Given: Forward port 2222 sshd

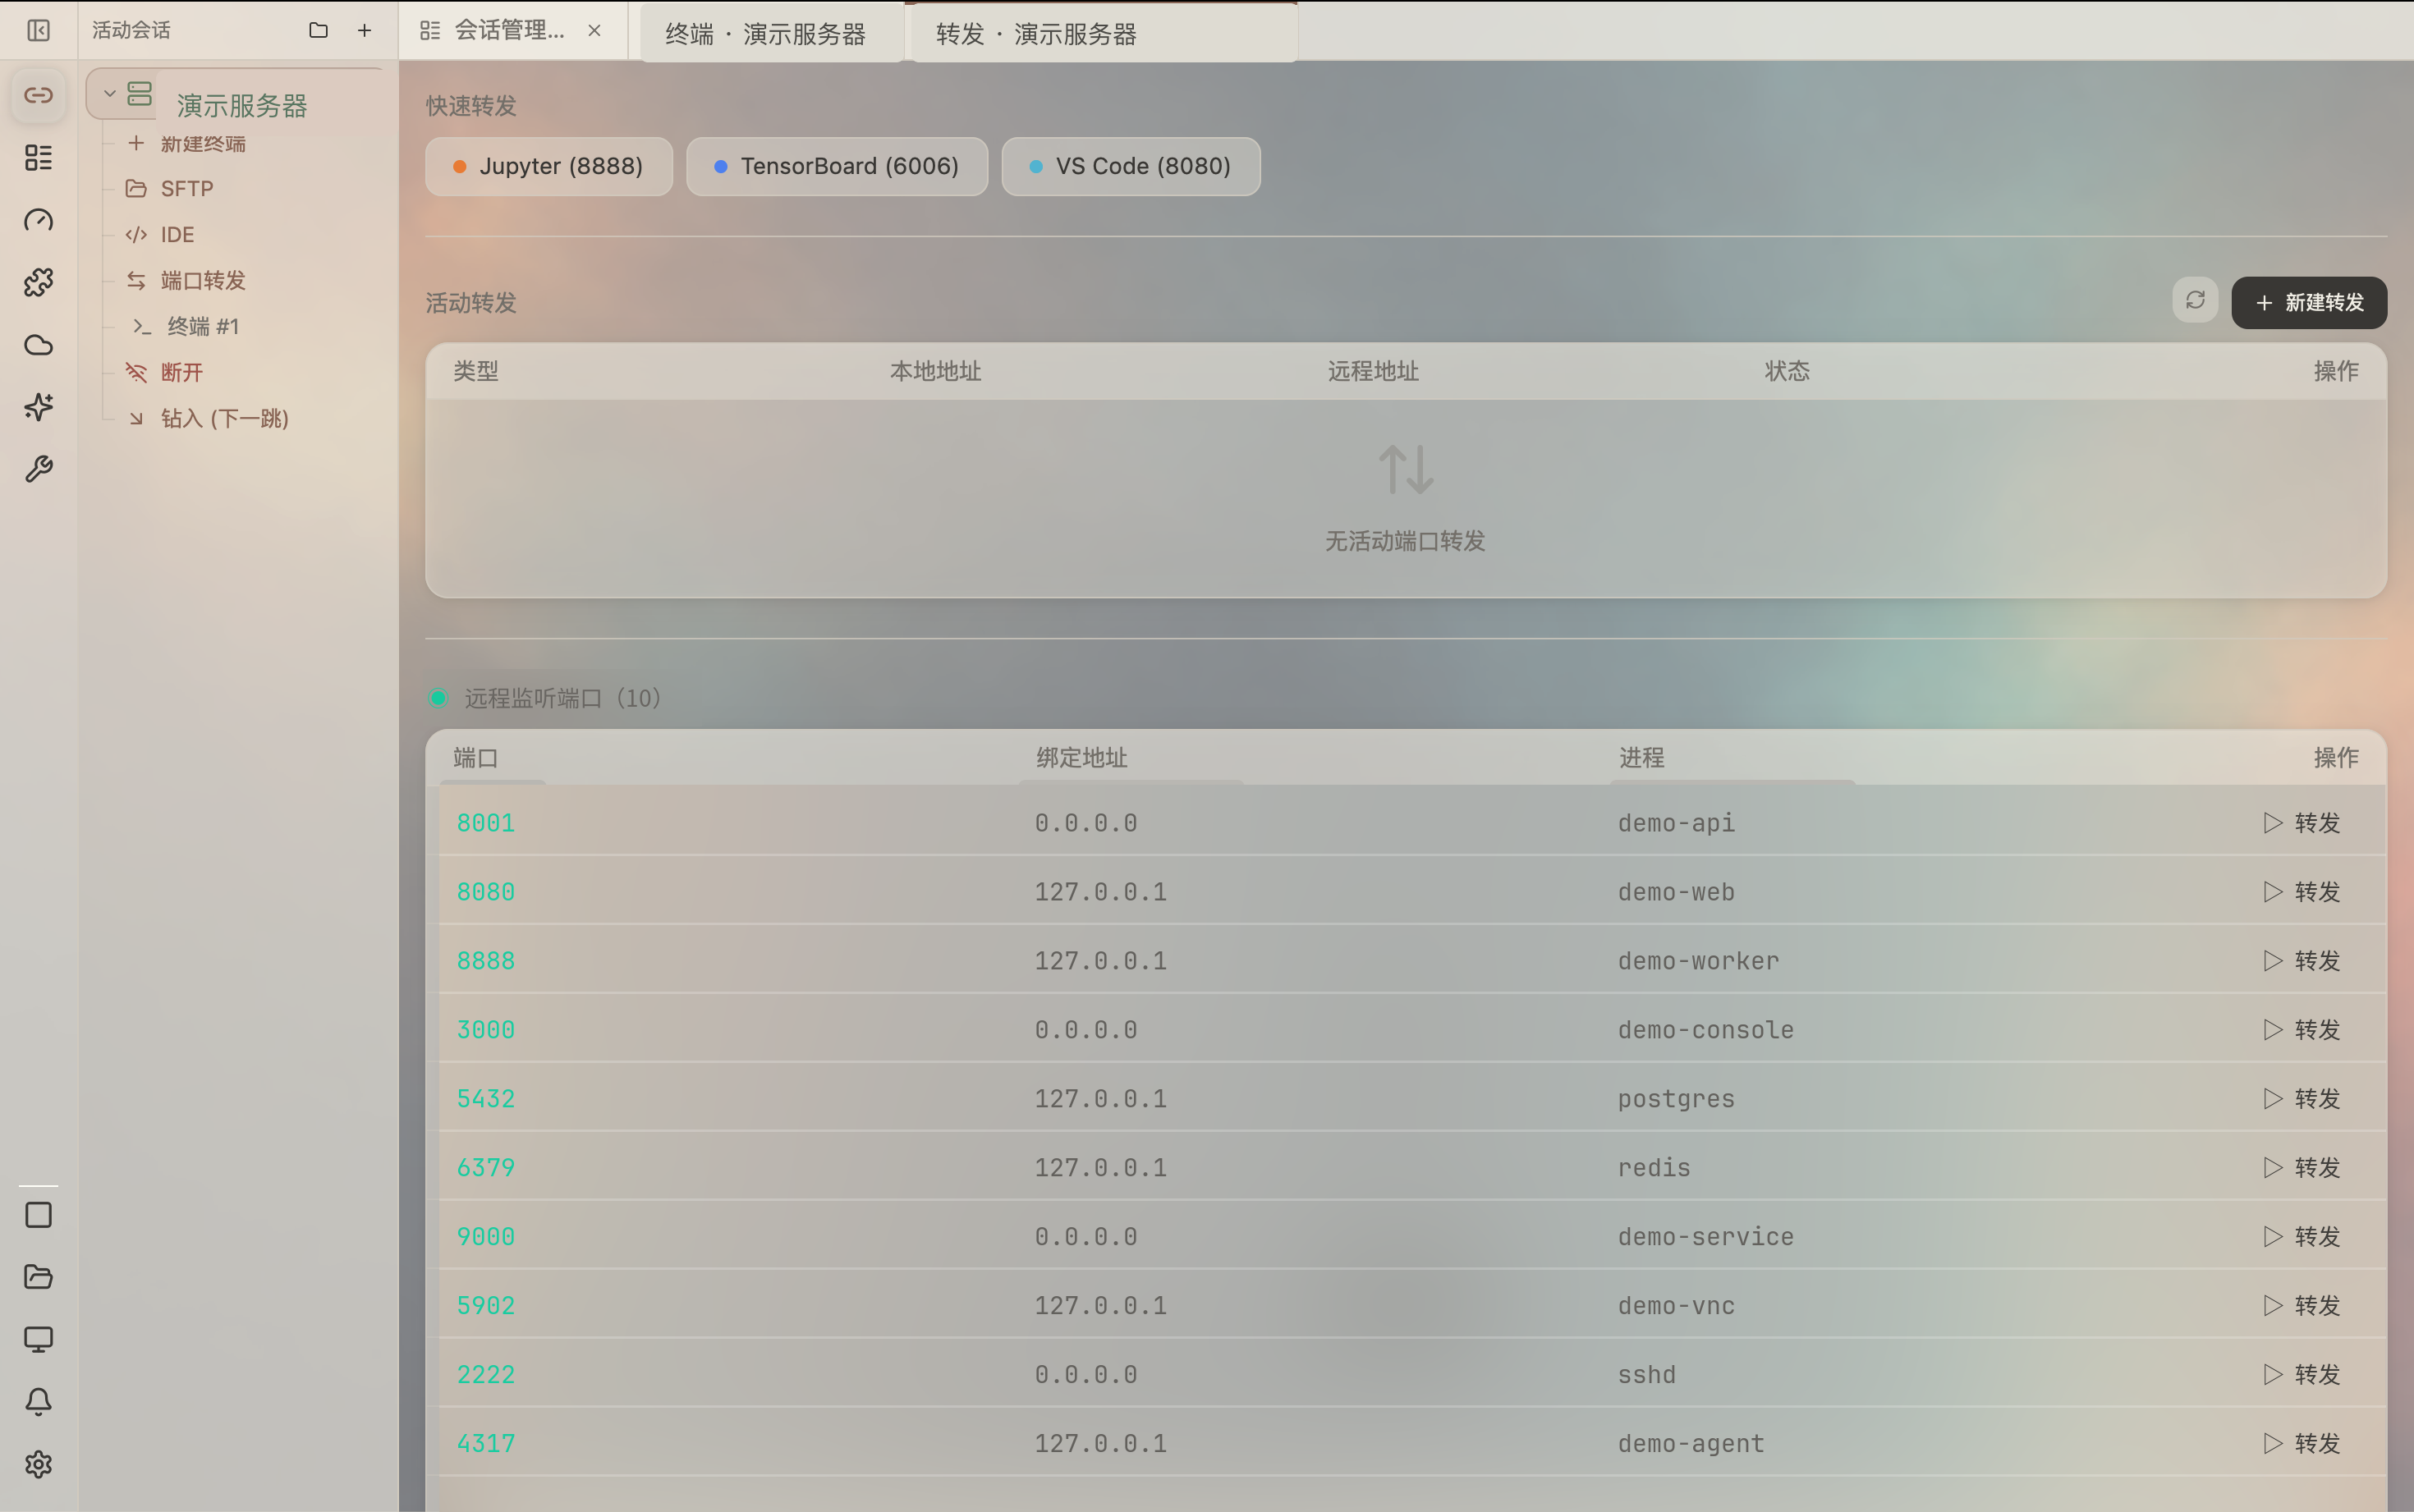Looking at the screenshot, I should tap(2302, 1375).
